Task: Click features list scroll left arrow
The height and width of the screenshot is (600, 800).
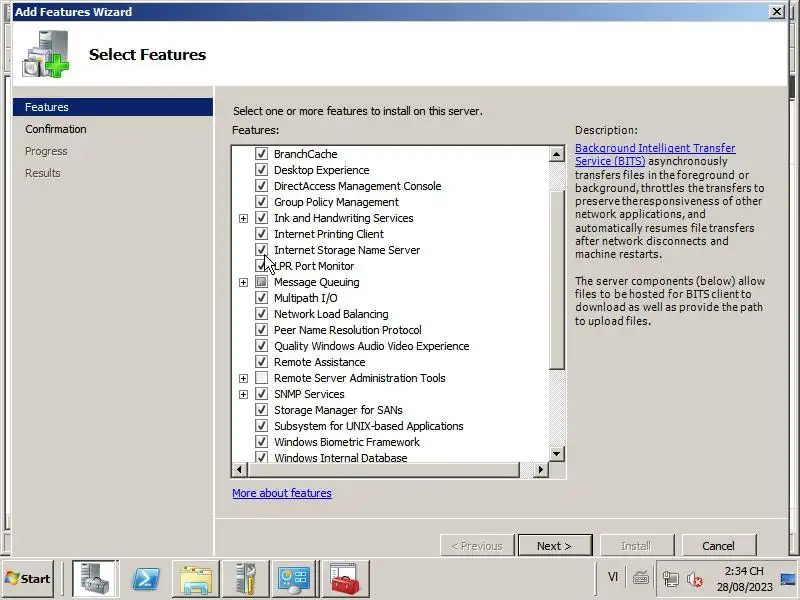Action: pos(239,469)
